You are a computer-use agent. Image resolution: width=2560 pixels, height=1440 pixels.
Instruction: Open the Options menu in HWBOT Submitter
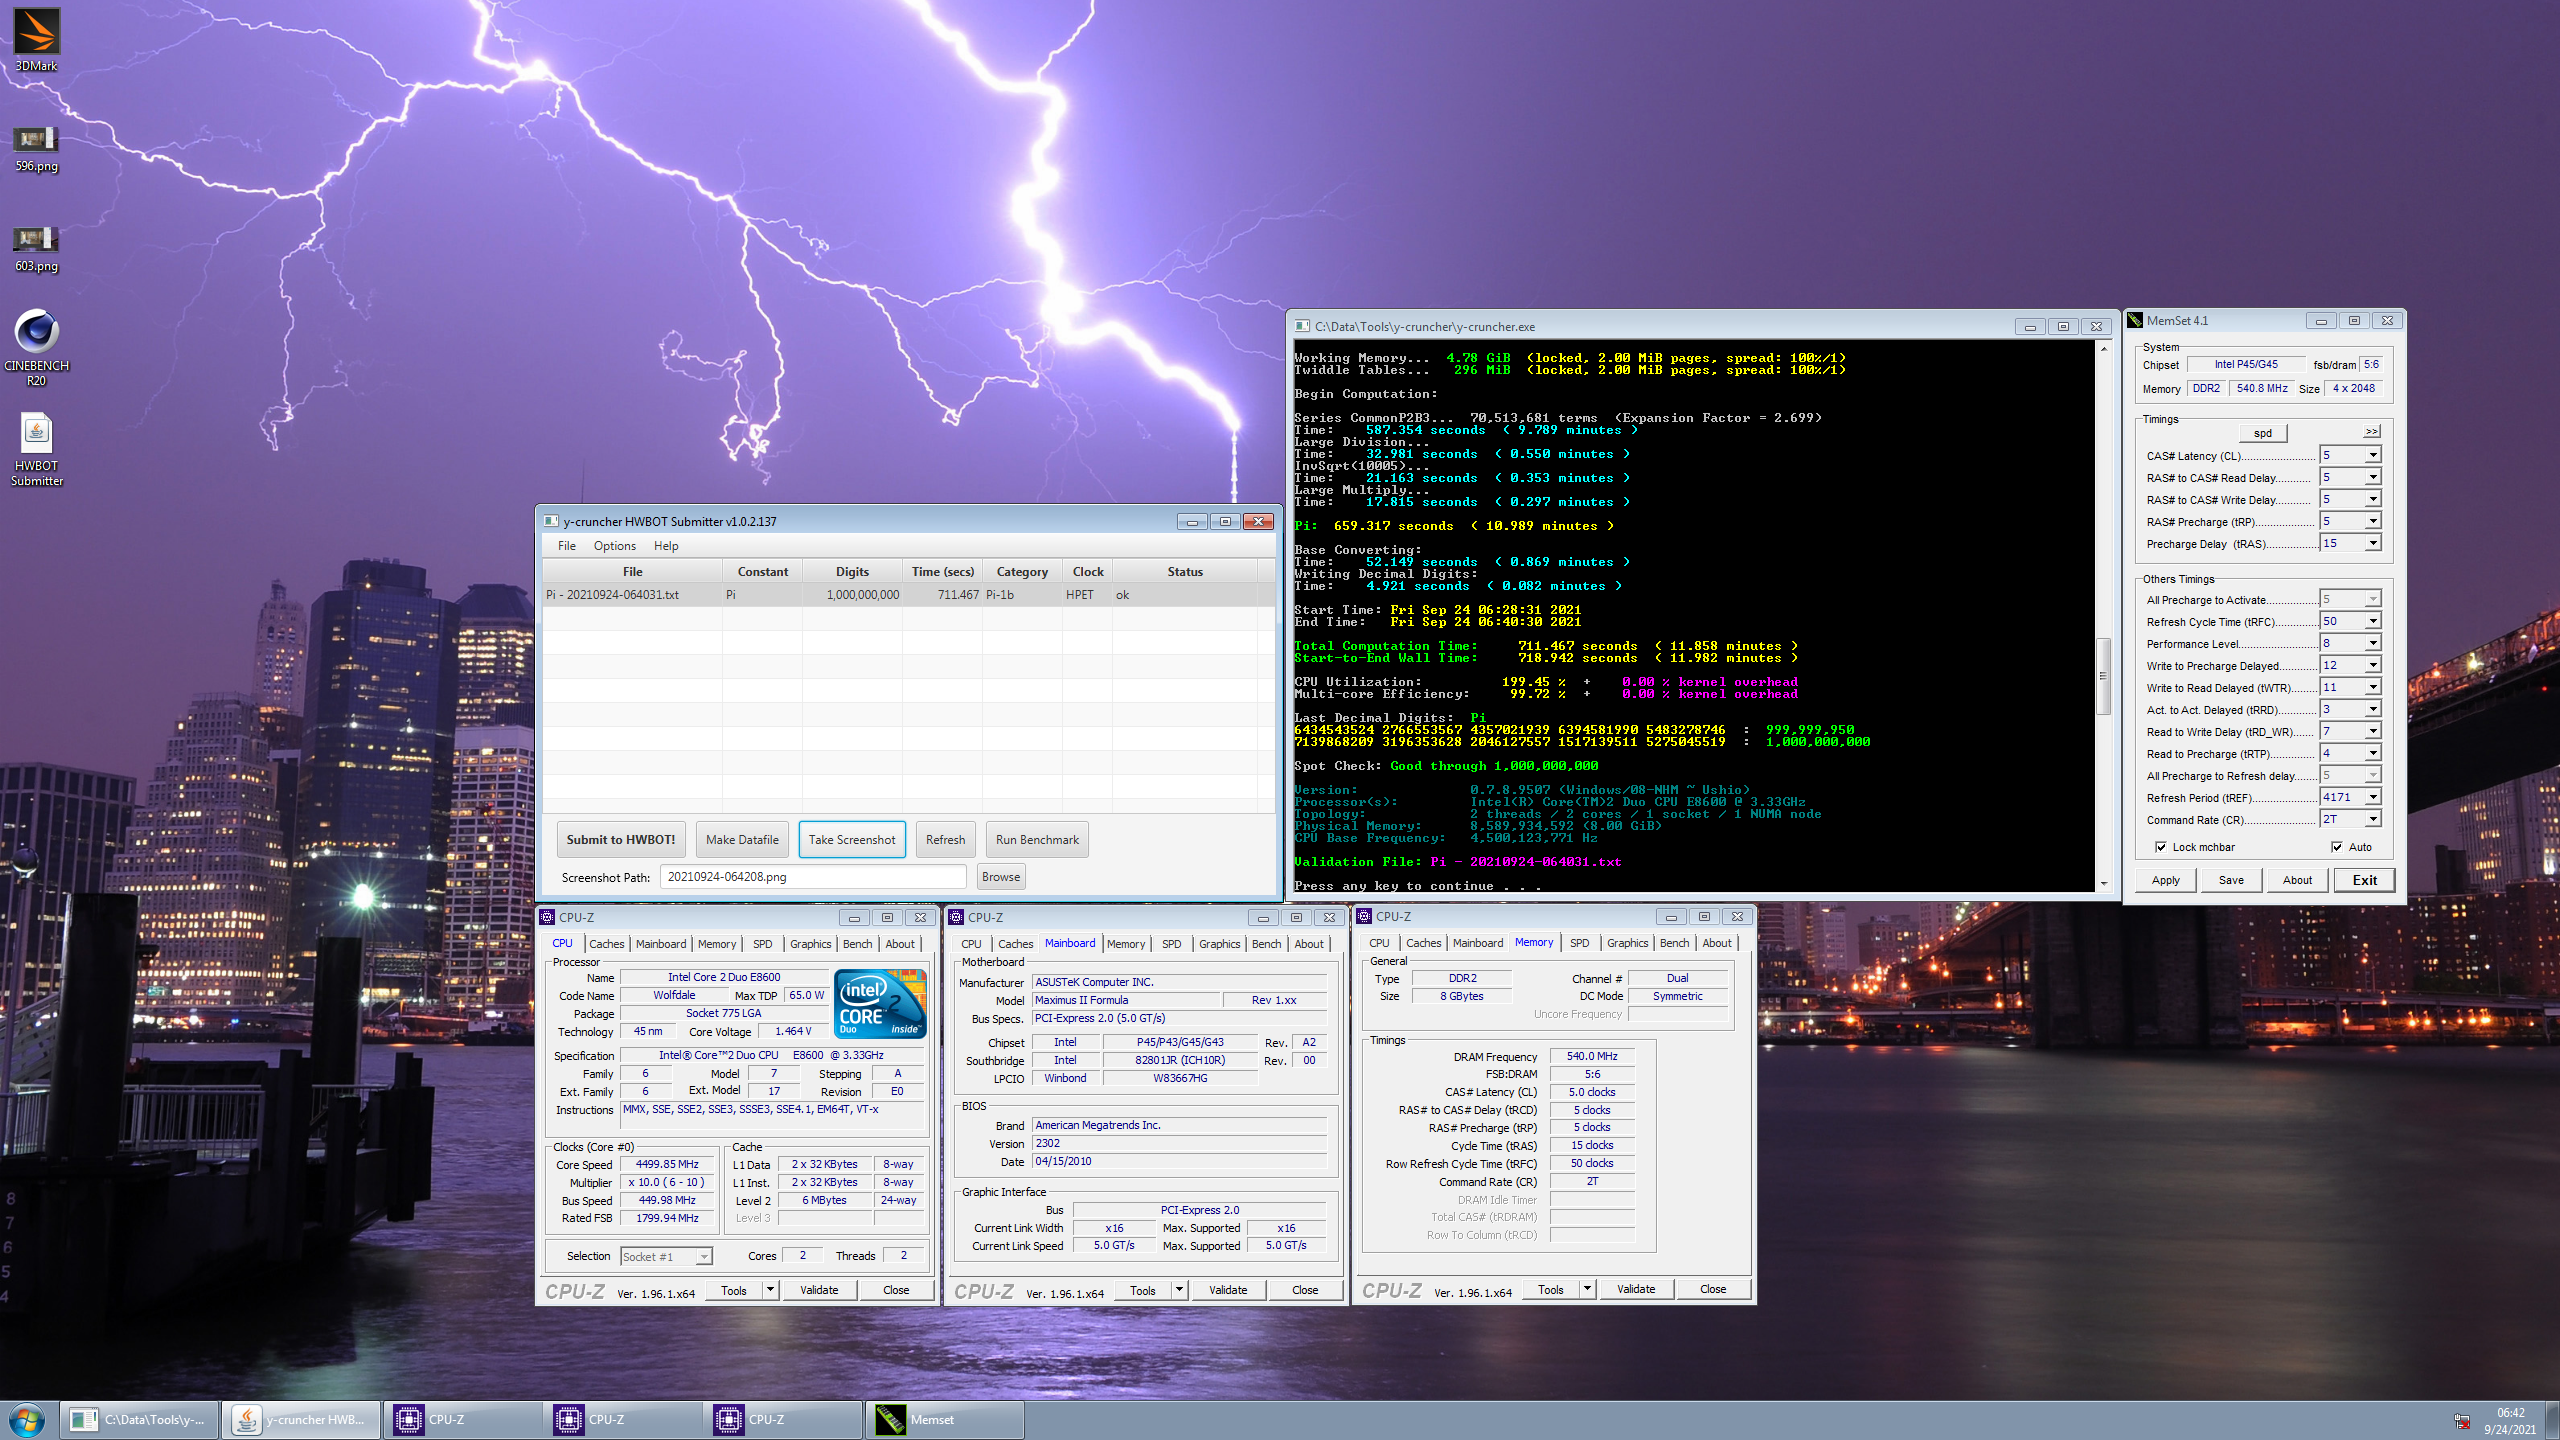[614, 546]
